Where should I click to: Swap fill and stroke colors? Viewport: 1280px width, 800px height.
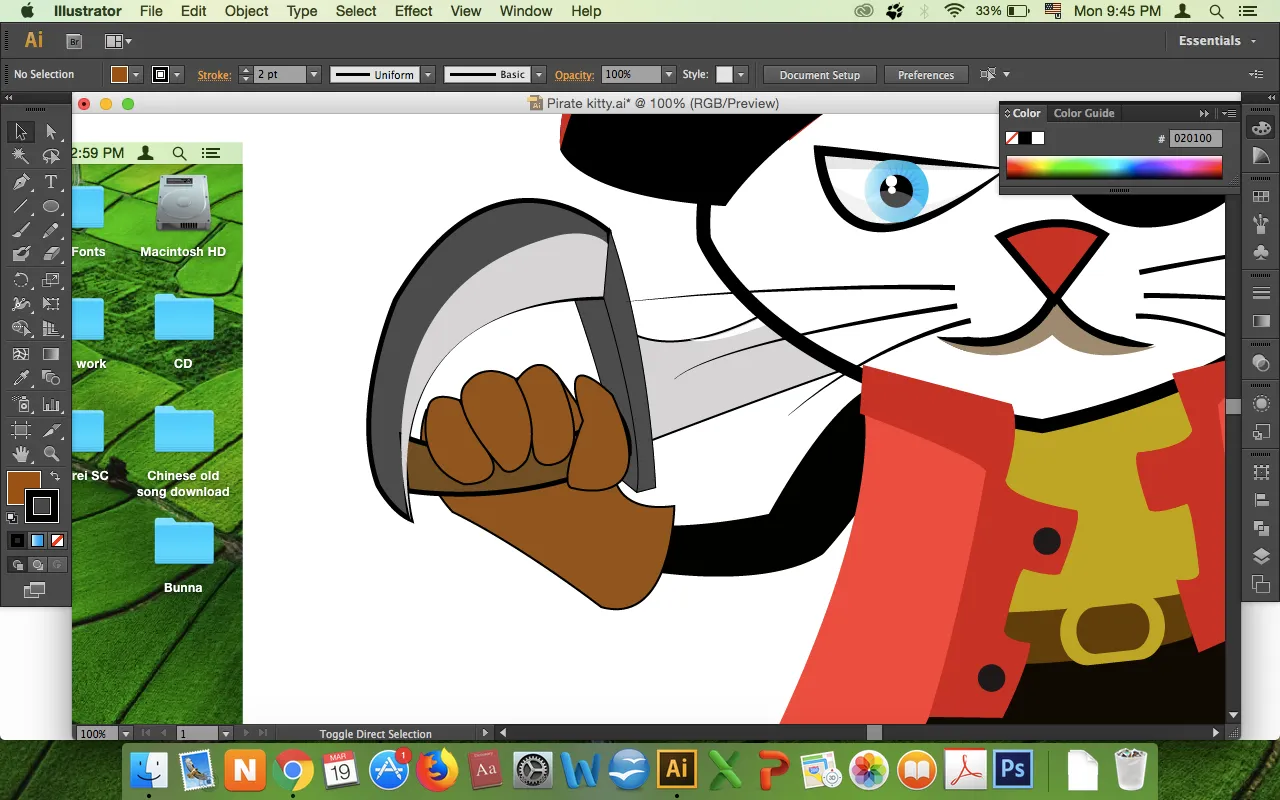[55, 477]
